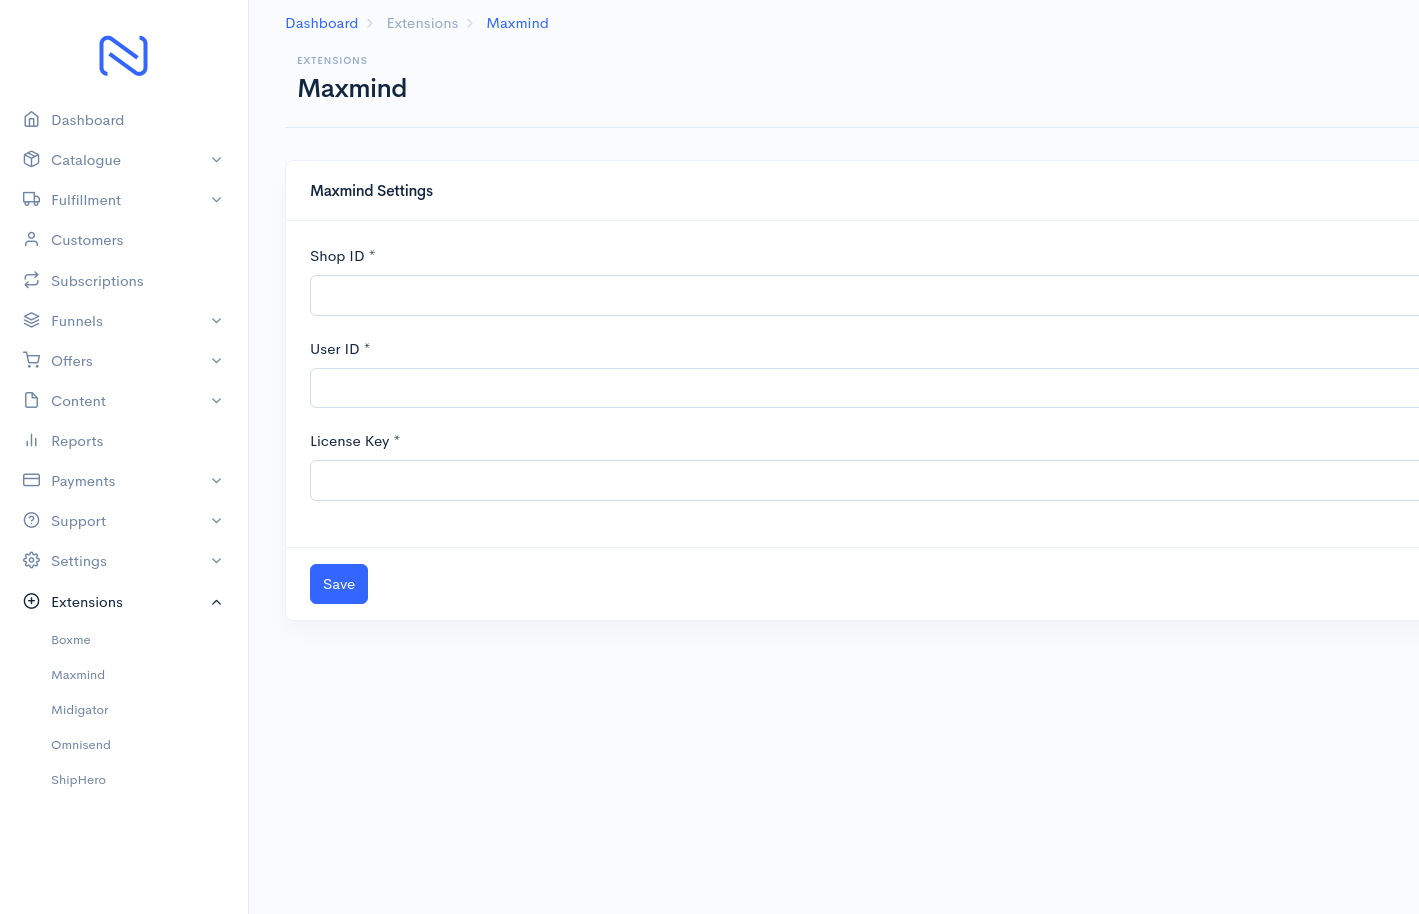
Task: Click the Maxmind page title
Action: (352, 88)
